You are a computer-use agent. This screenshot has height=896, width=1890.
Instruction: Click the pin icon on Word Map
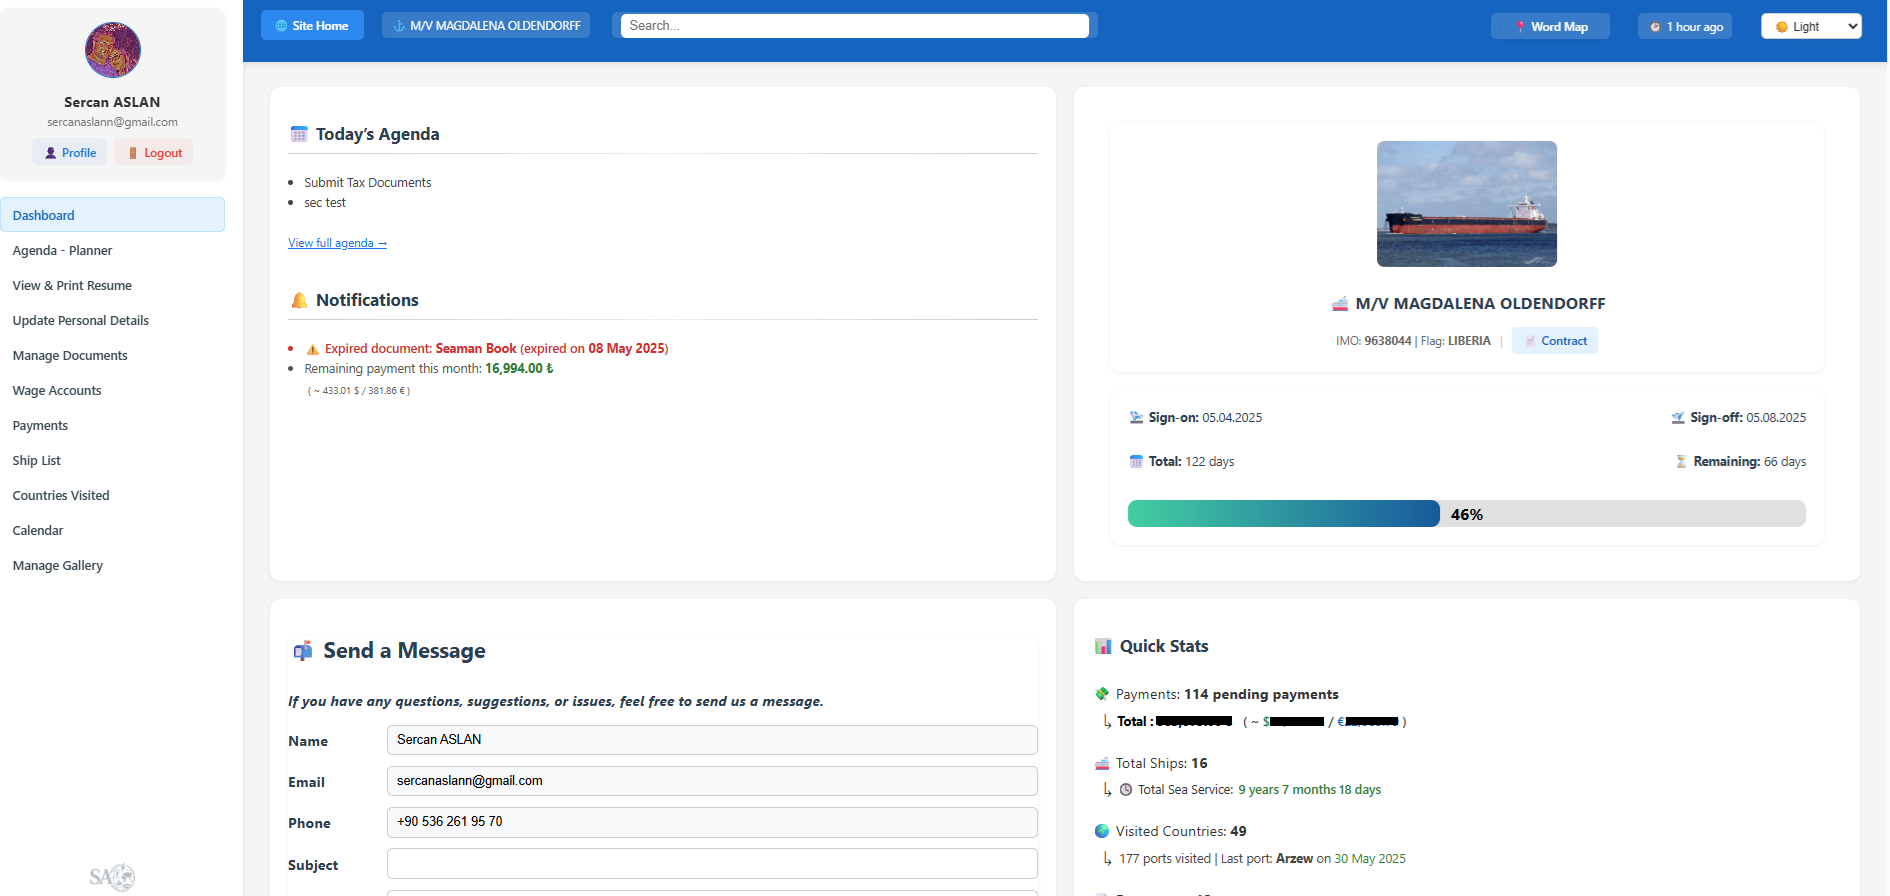[1521, 27]
